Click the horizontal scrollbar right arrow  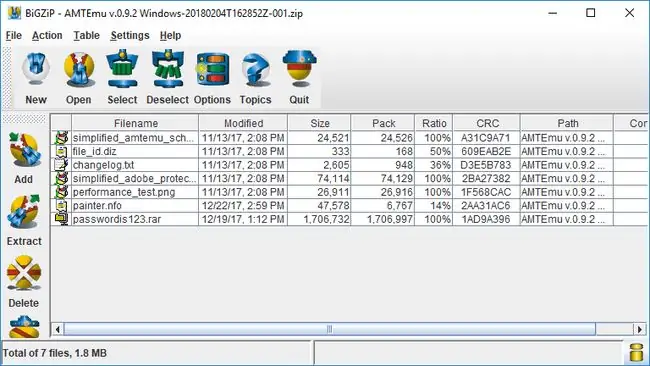(x=640, y=330)
